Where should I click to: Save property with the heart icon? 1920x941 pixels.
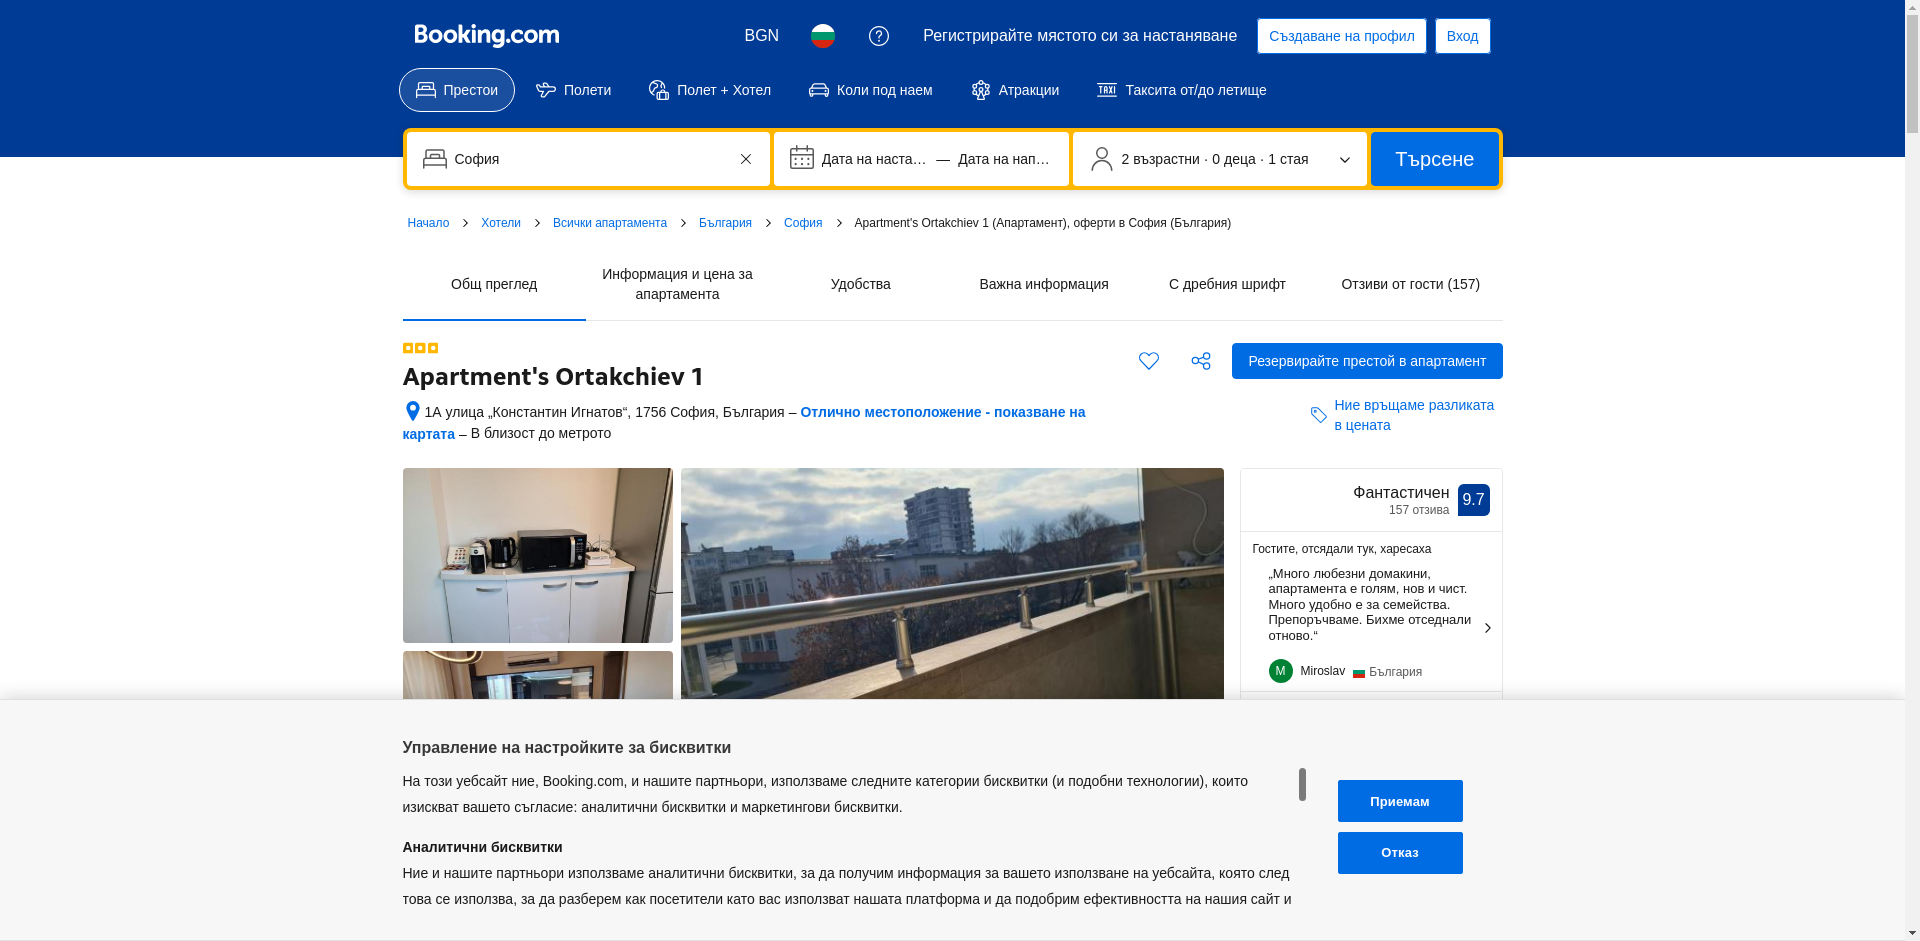pyautogui.click(x=1148, y=361)
